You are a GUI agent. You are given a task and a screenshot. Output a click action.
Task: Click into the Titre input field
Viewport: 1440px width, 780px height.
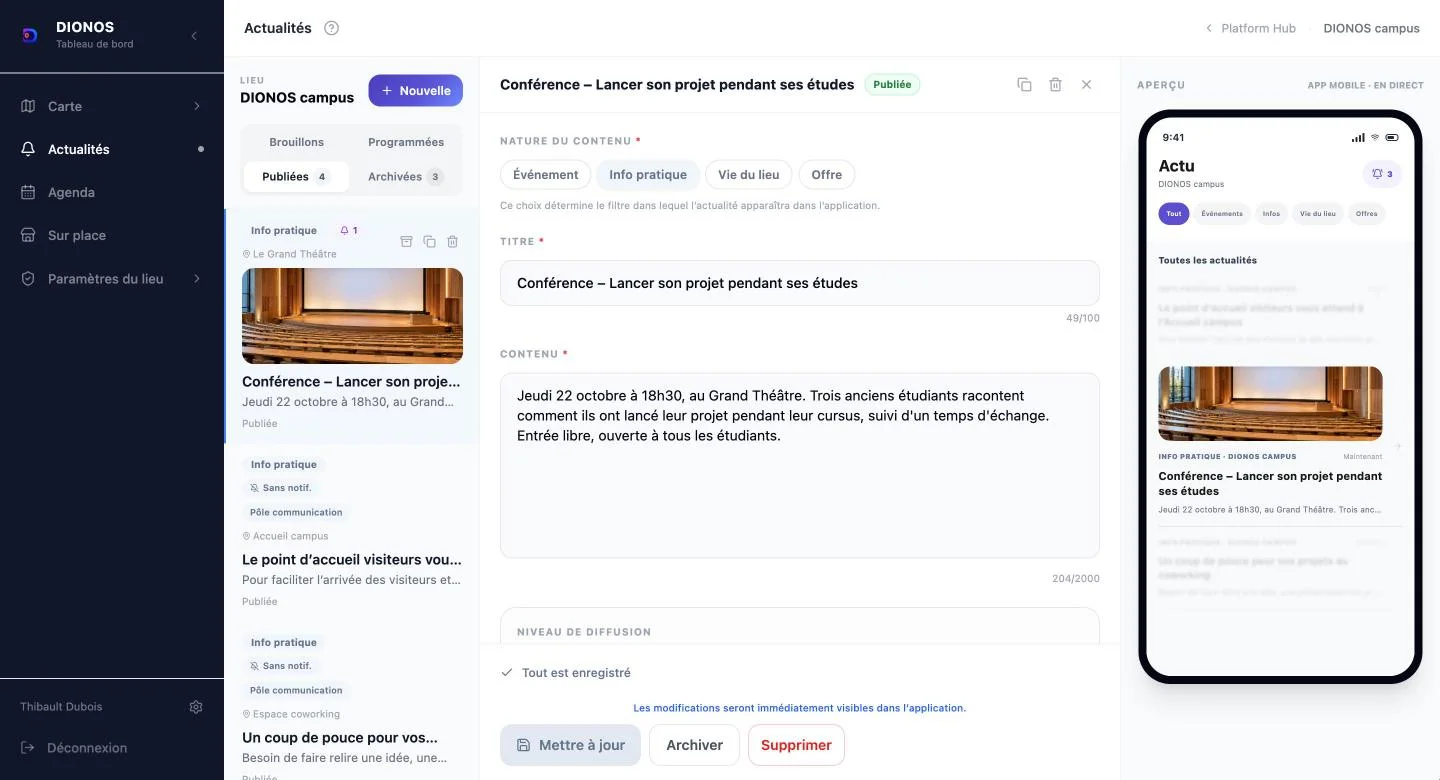coord(800,283)
